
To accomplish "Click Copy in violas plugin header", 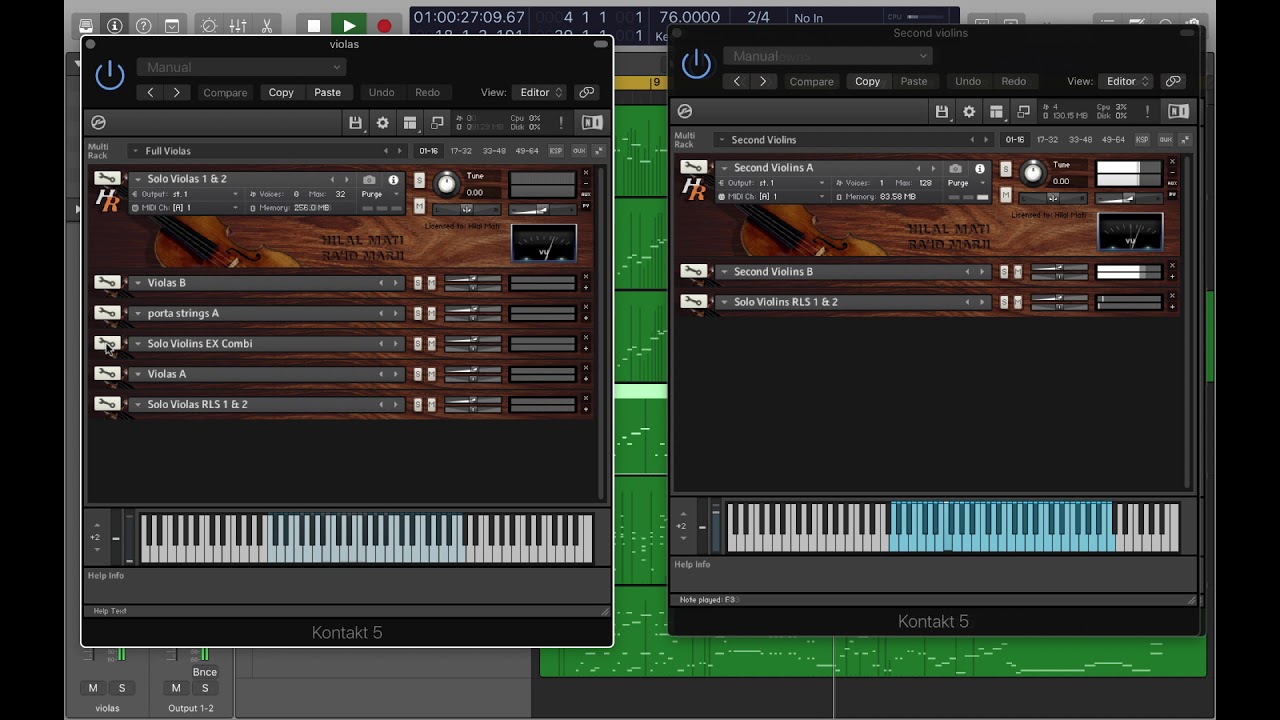I will coord(281,92).
